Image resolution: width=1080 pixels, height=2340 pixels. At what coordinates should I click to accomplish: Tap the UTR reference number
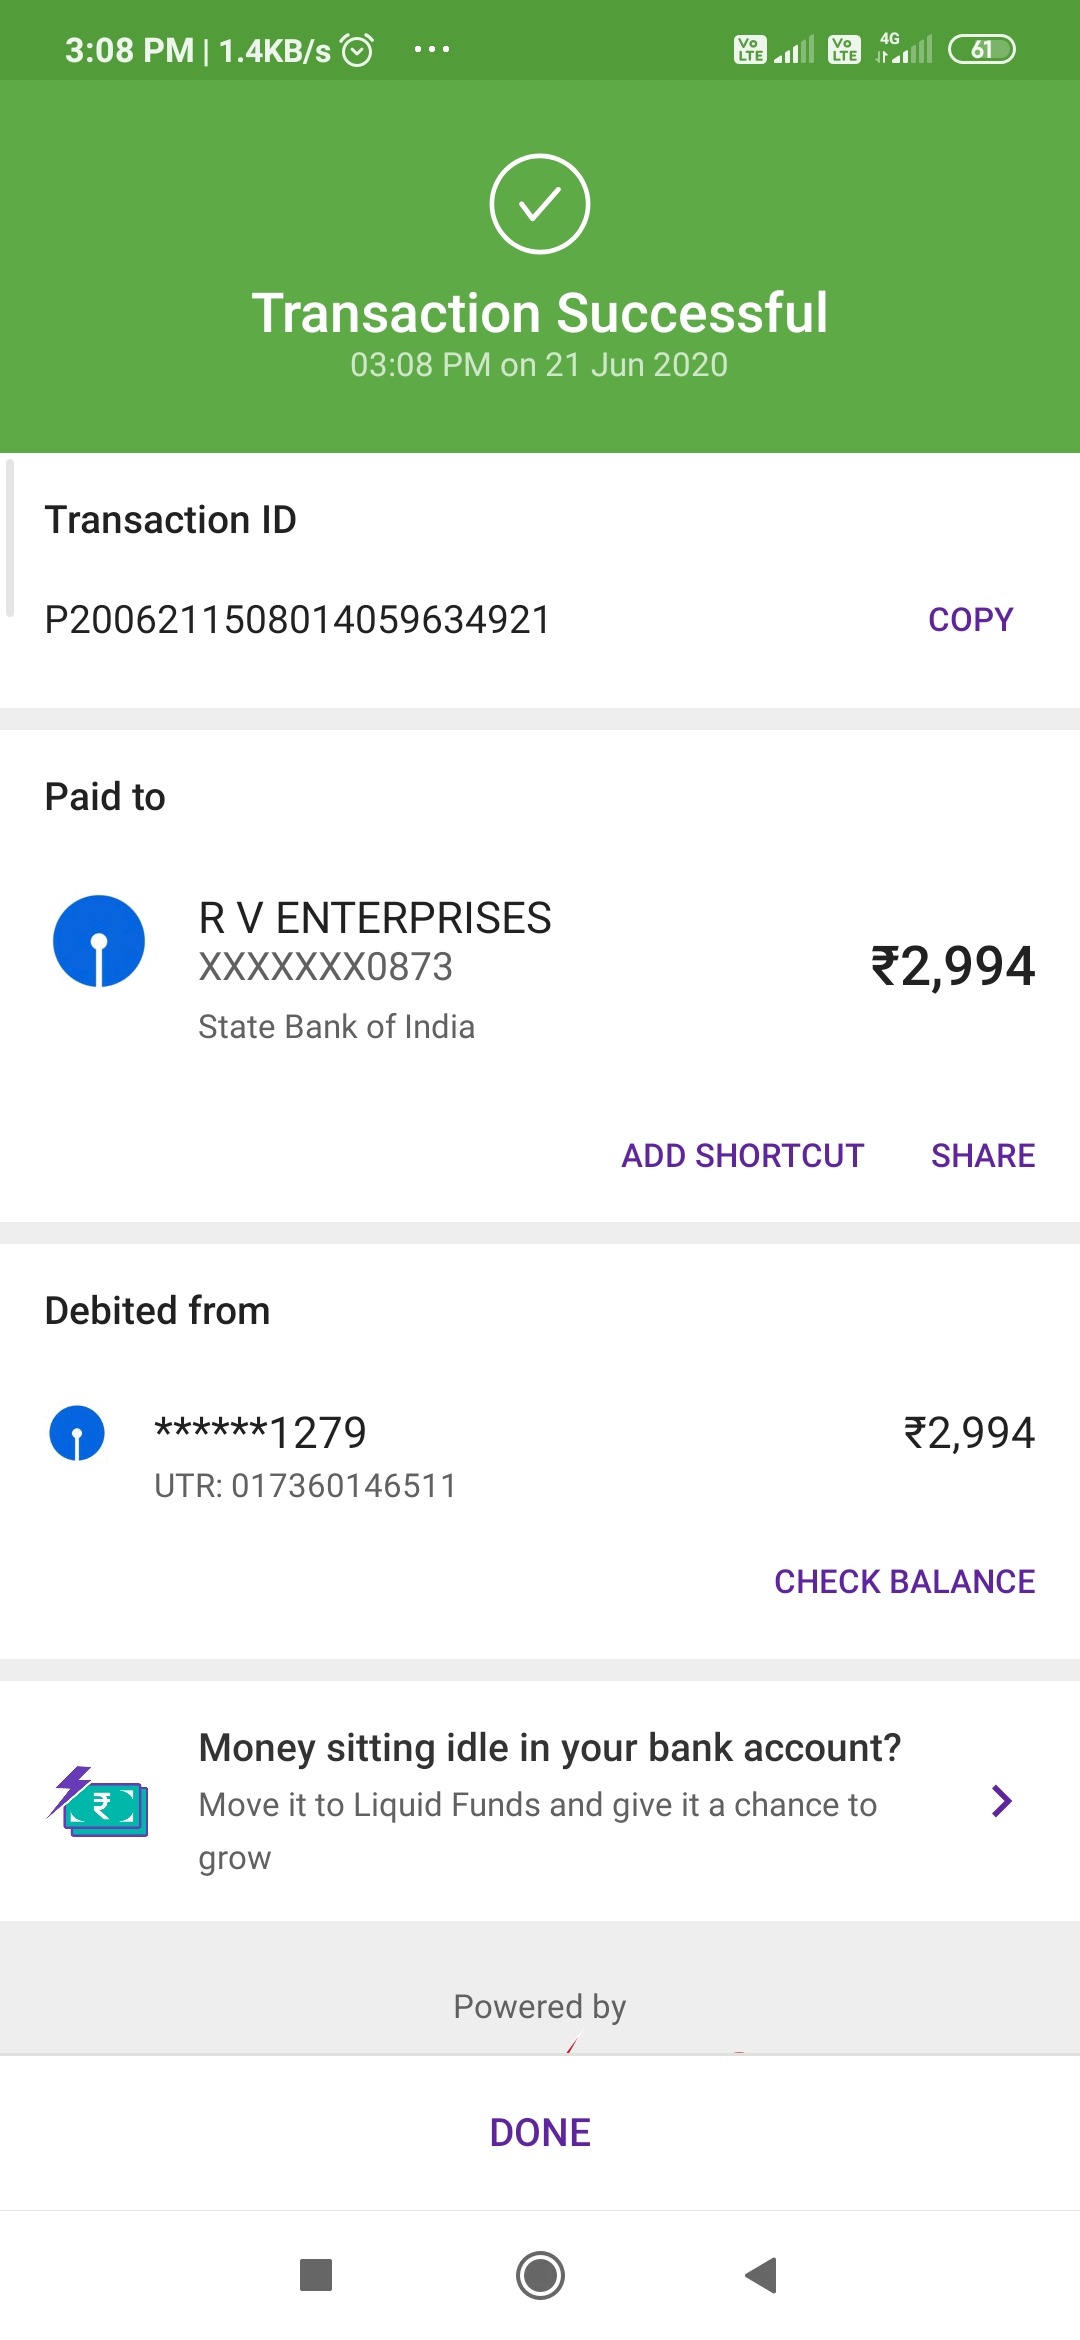click(x=305, y=1486)
